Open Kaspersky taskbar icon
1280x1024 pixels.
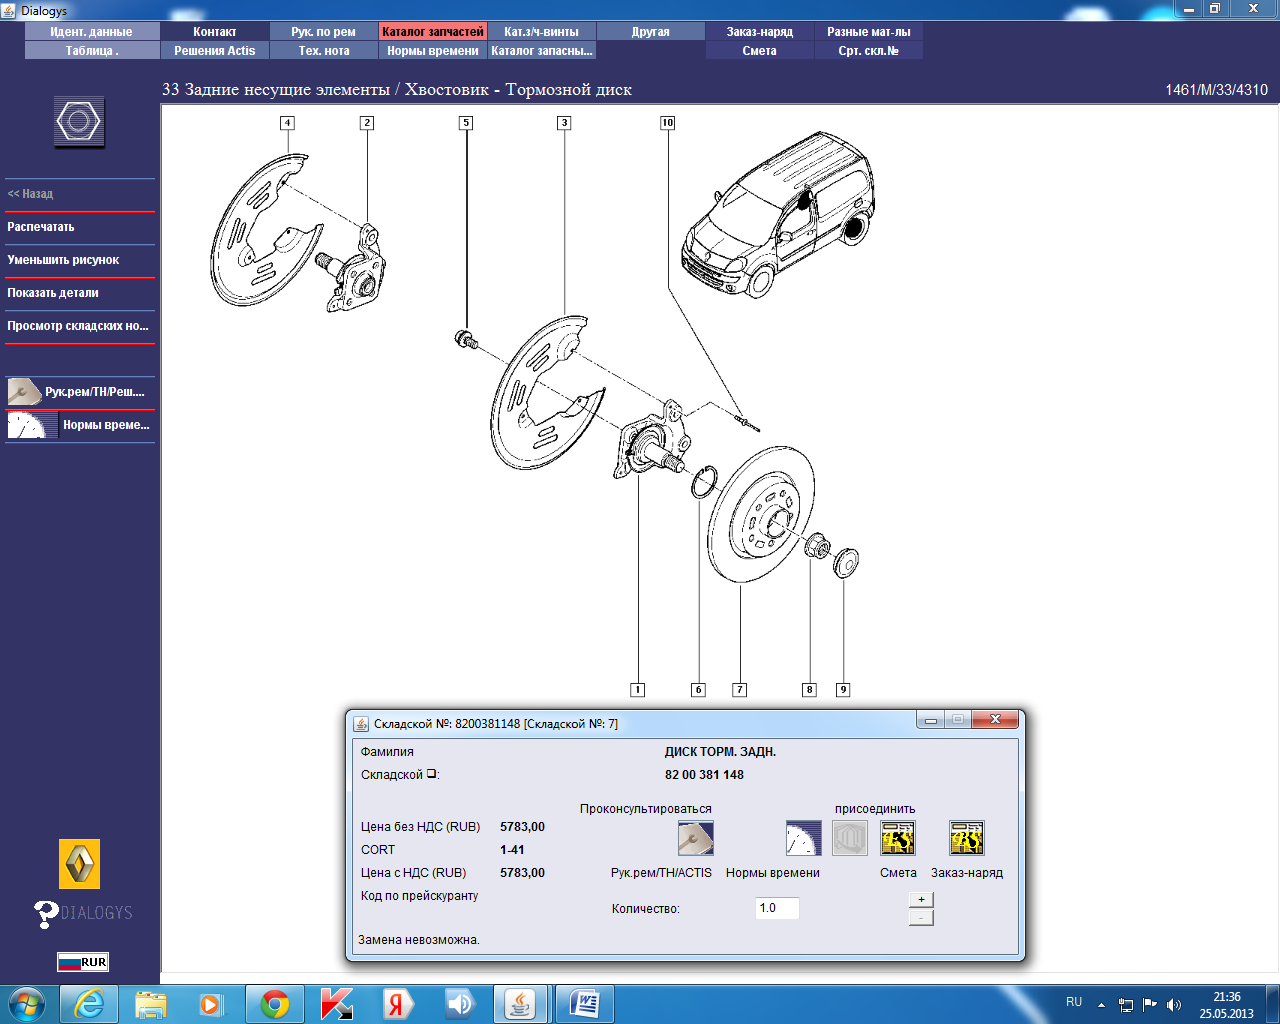pos(336,1004)
